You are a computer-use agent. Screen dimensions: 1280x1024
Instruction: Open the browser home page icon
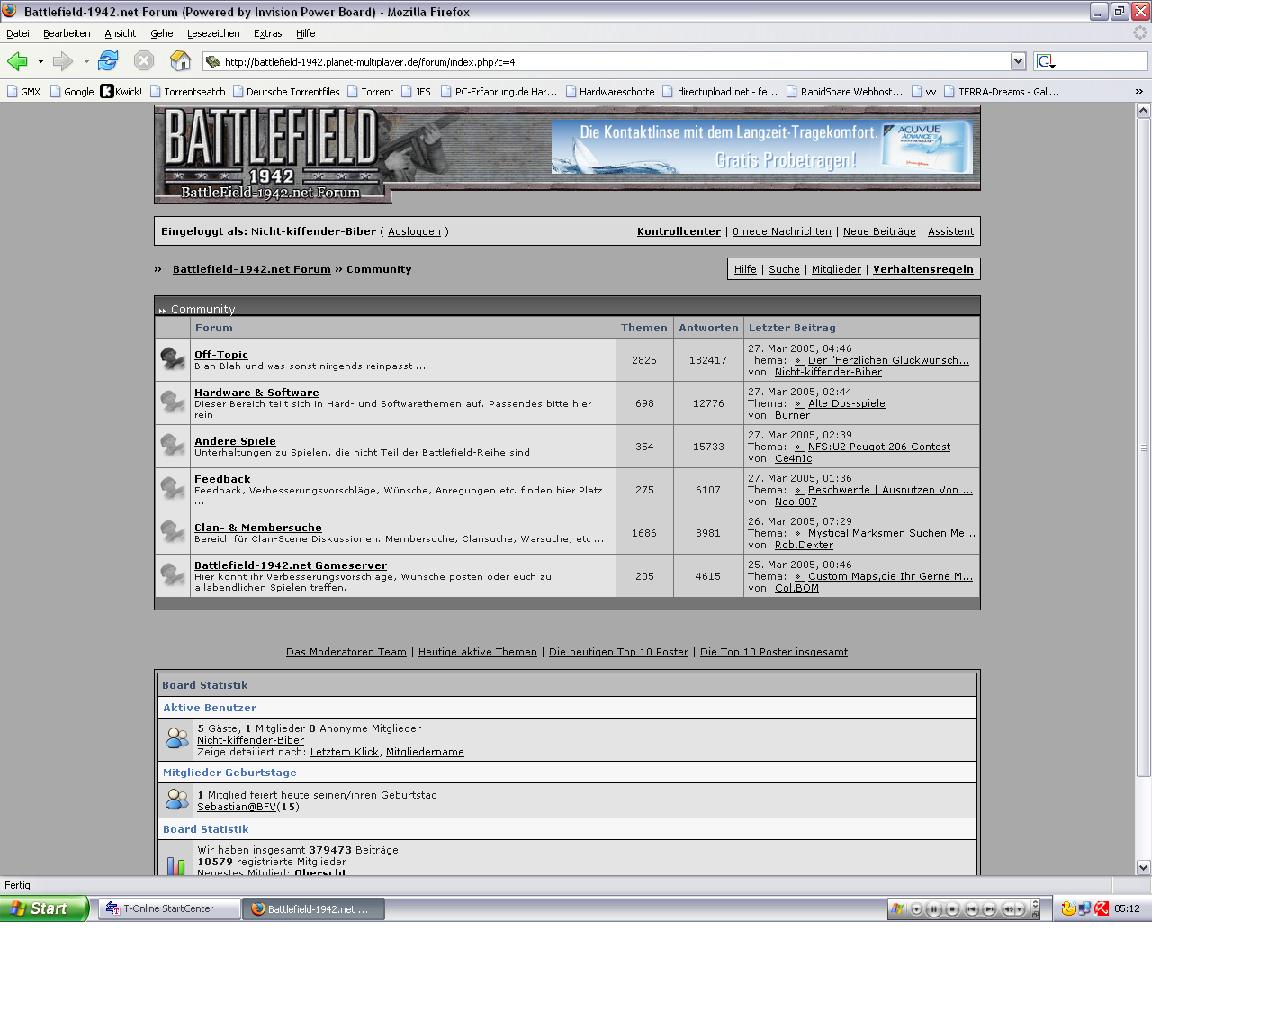tap(180, 61)
